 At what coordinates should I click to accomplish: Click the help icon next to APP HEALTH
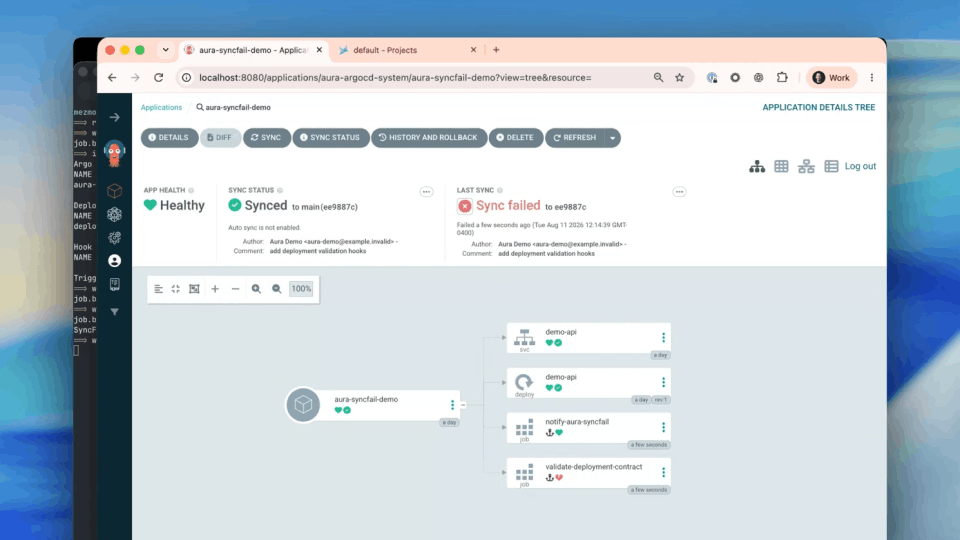click(191, 190)
